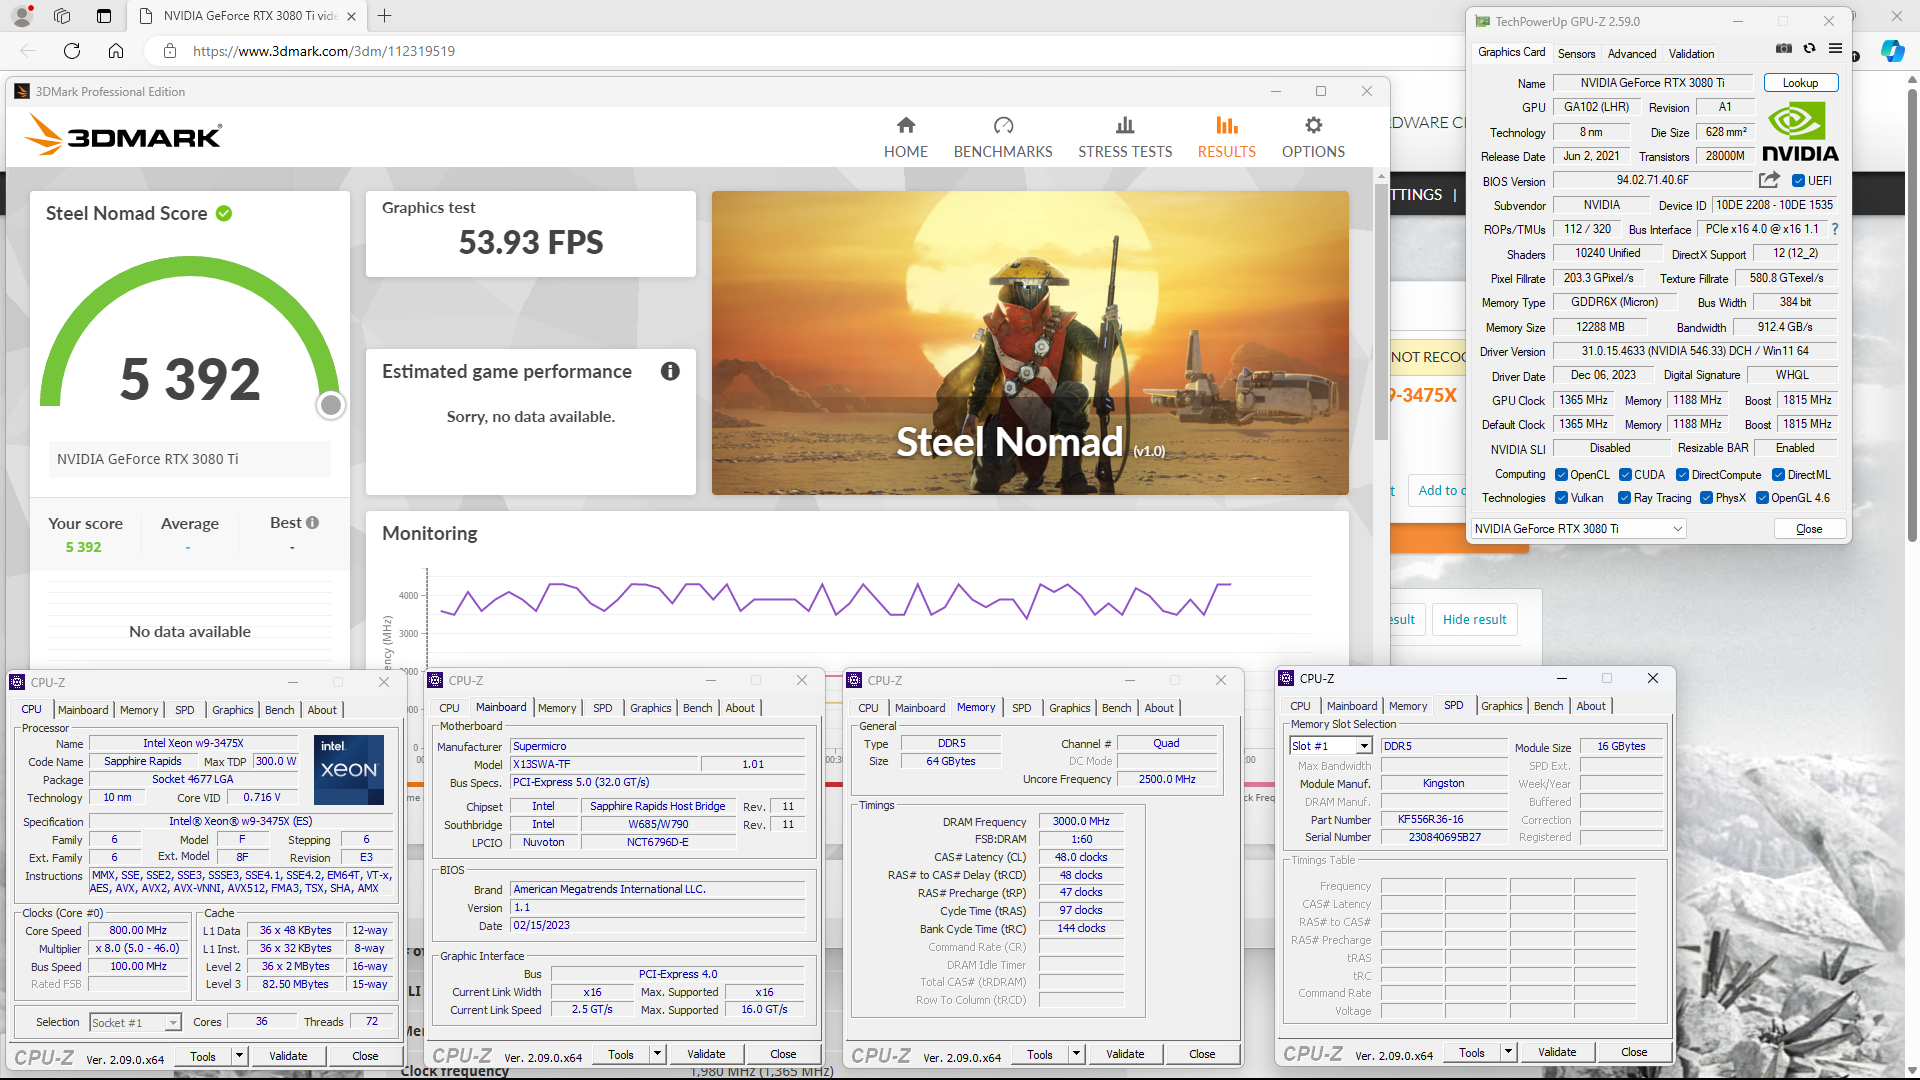Switch to Advanced tab in GPU-Z

click(1632, 54)
